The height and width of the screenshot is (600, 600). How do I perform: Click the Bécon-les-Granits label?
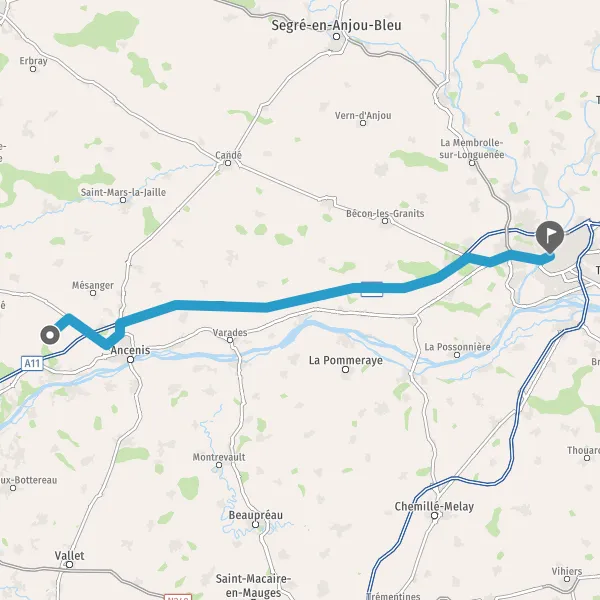385,213
